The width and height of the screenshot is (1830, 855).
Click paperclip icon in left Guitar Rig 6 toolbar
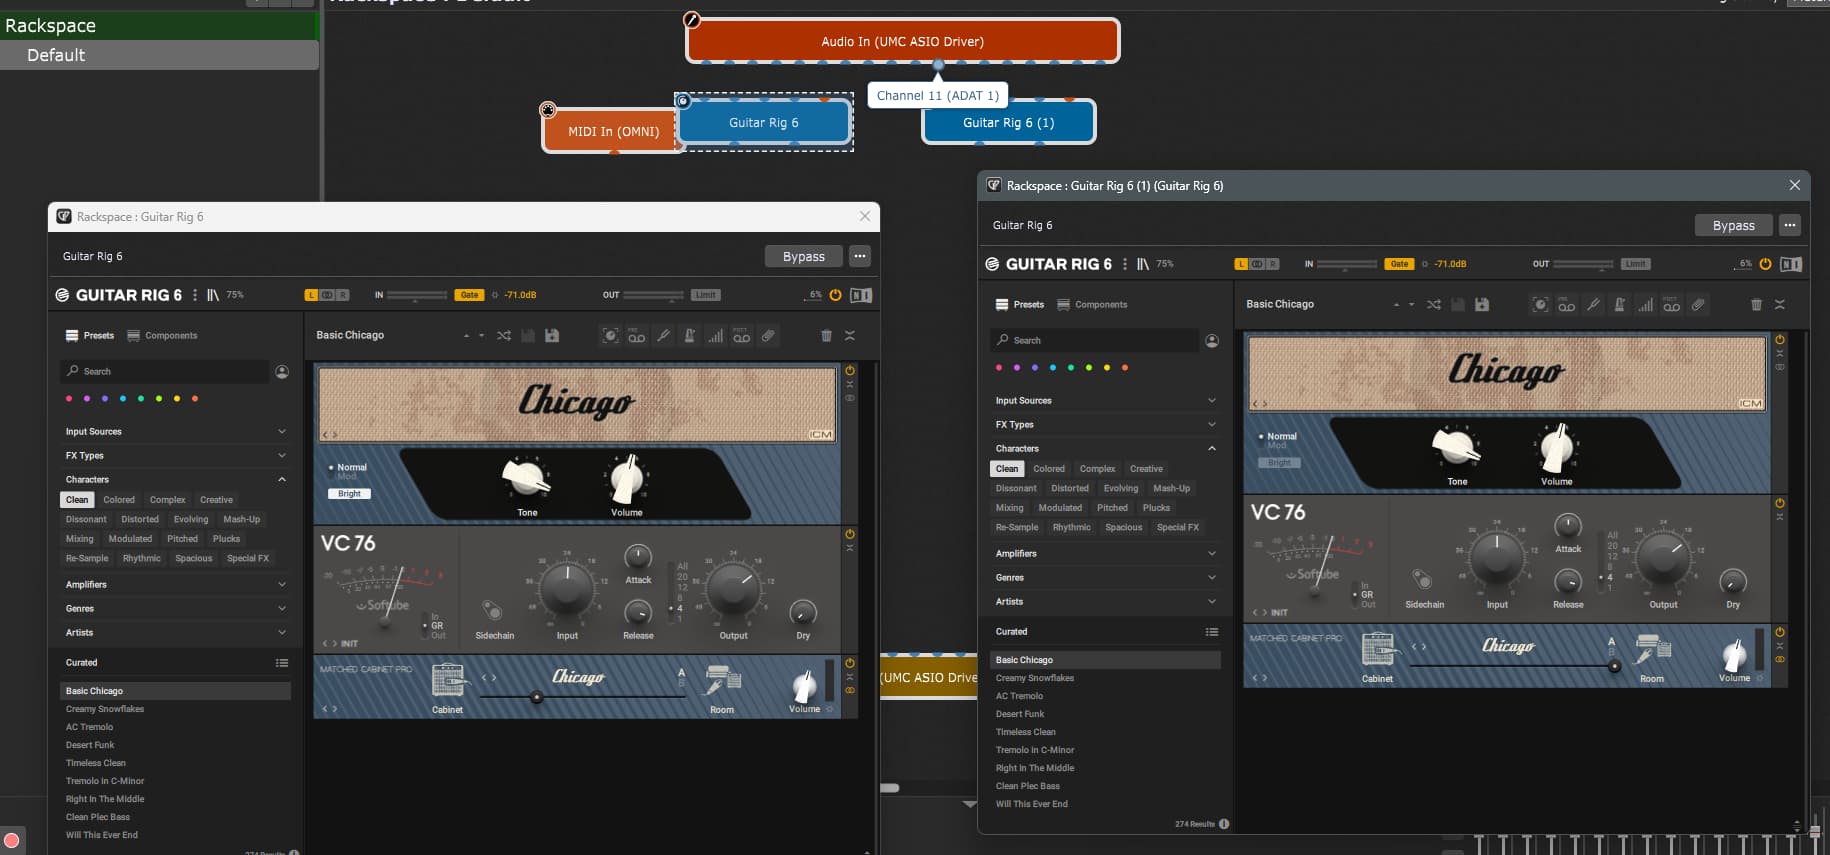pos(768,336)
